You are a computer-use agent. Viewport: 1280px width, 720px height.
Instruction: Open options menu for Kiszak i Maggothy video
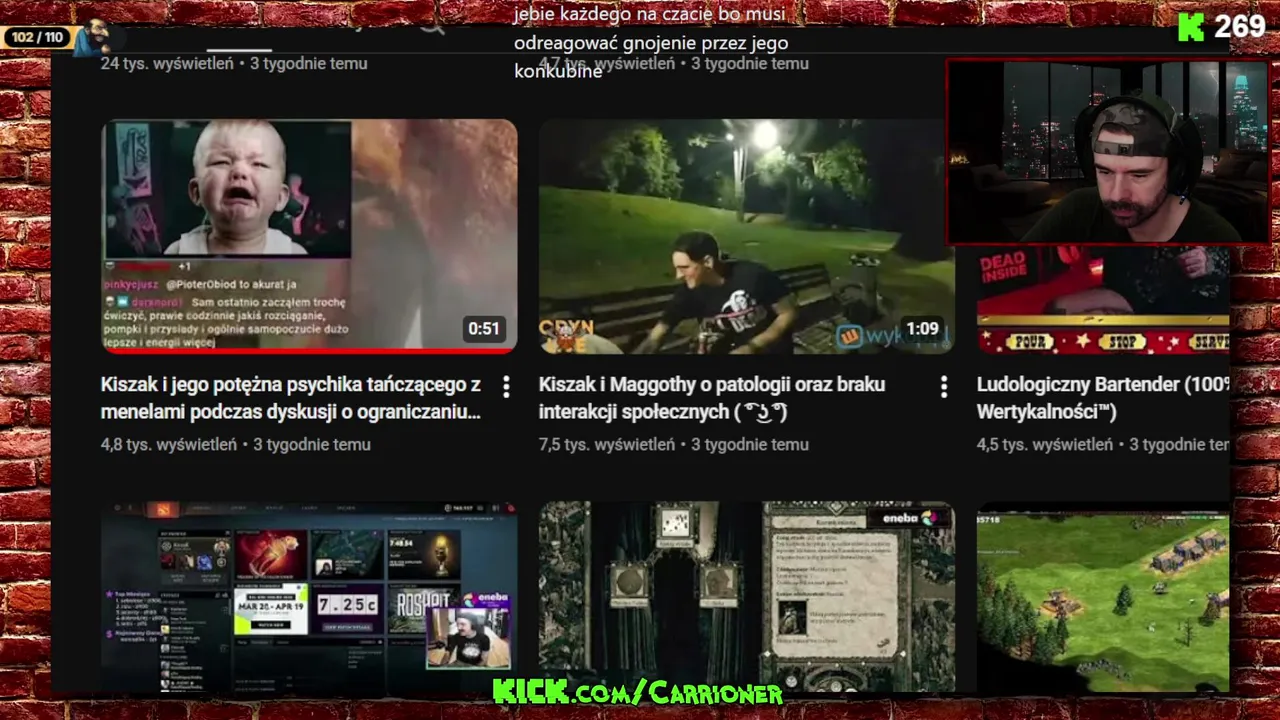[x=944, y=386]
